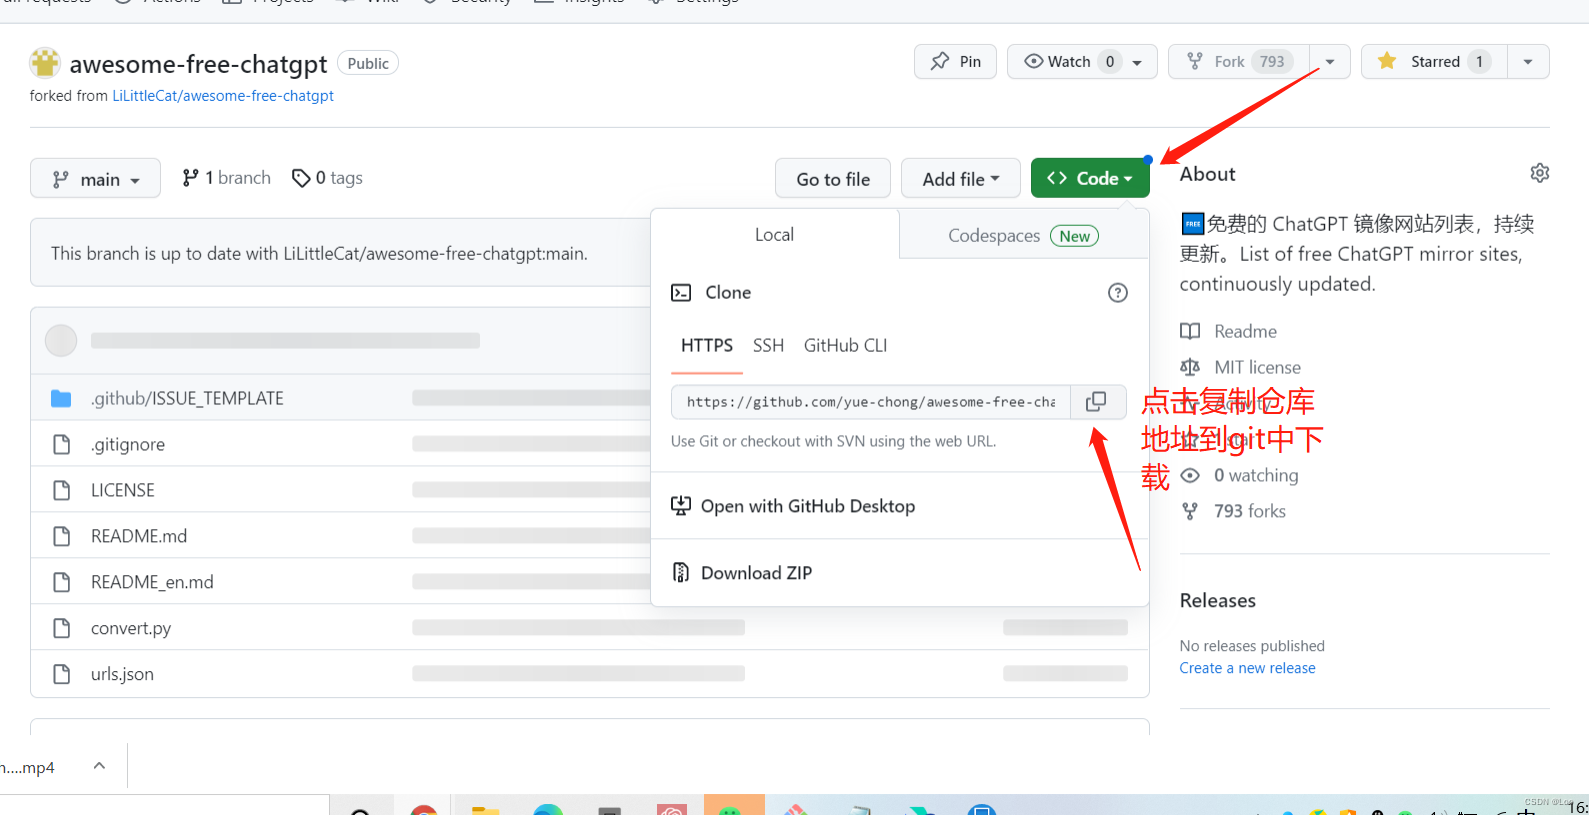This screenshot has height=815, width=1589.
Task: Click the Download ZIP archive icon
Action: click(681, 573)
